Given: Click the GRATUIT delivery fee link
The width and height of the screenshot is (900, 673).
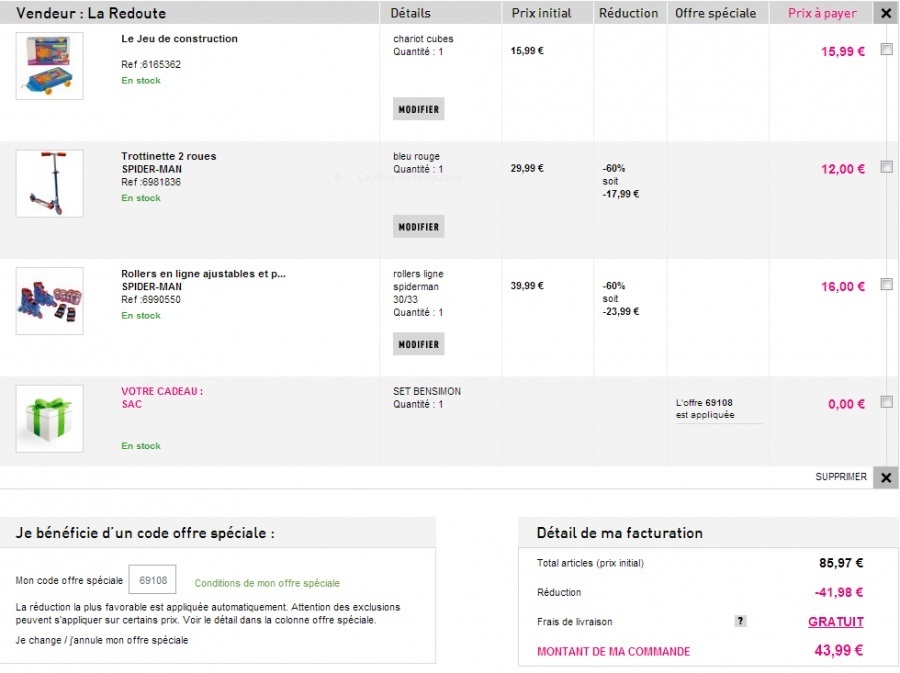Looking at the screenshot, I should tap(835, 622).
